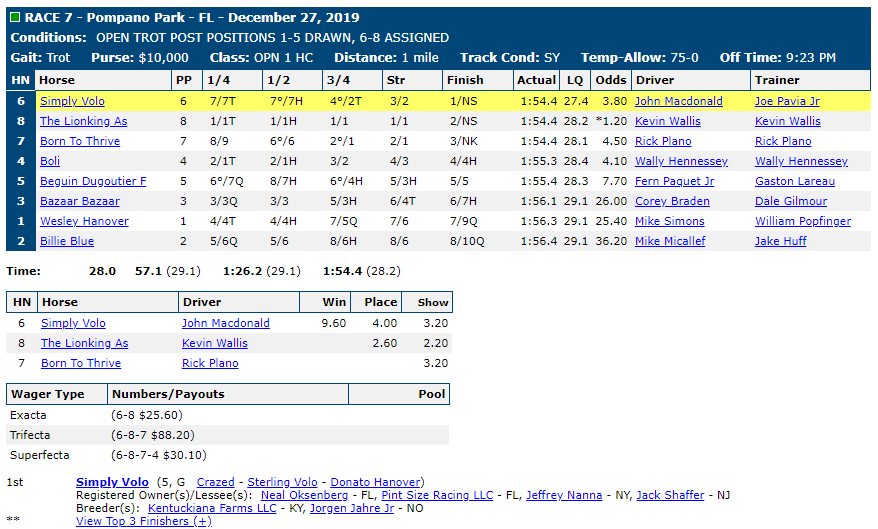Open the Billie Blue horse link
The width and height of the screenshot is (878, 529).
67,241
